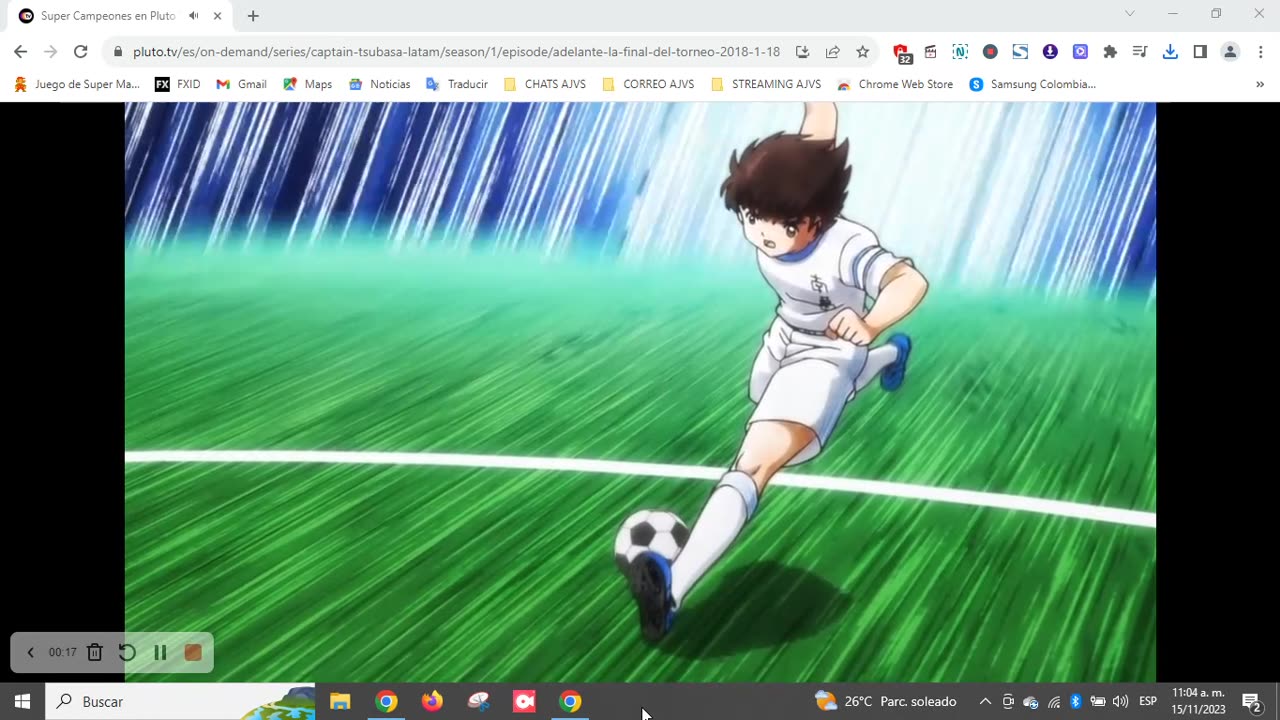Open the Bluetooth tray icon
1280x720 pixels.
(1076, 701)
